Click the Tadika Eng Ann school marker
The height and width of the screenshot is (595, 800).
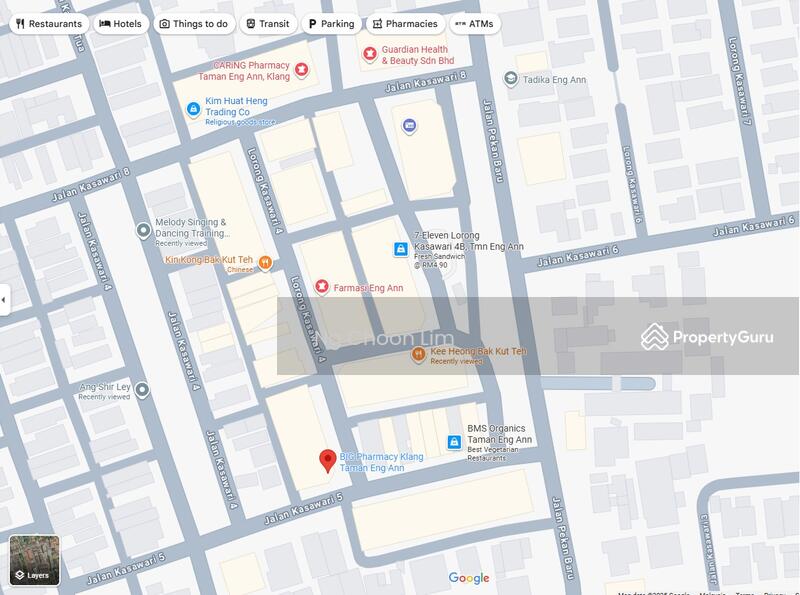pyautogui.click(x=510, y=79)
